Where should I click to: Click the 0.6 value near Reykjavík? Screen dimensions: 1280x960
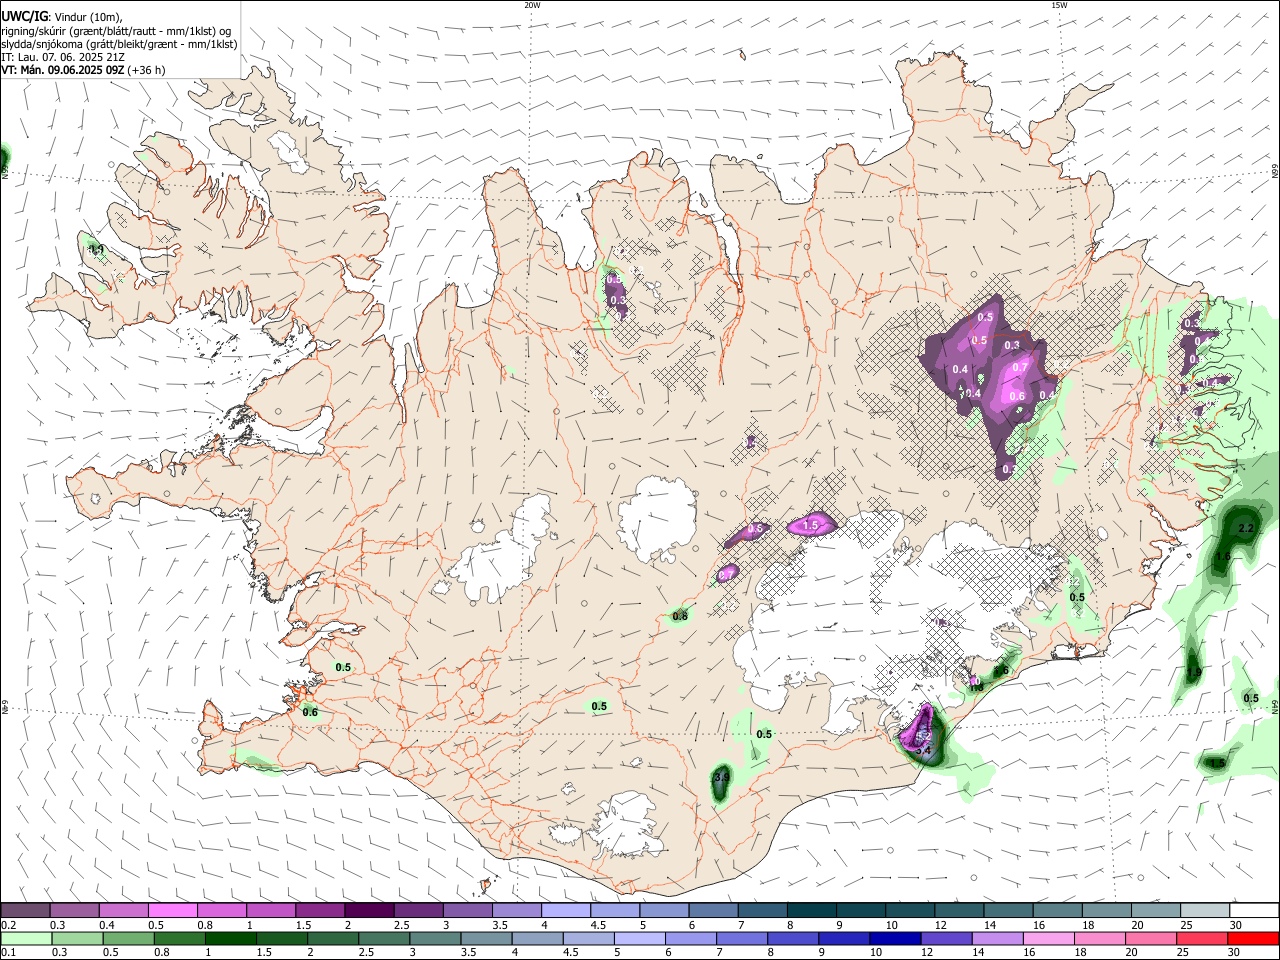(x=310, y=712)
